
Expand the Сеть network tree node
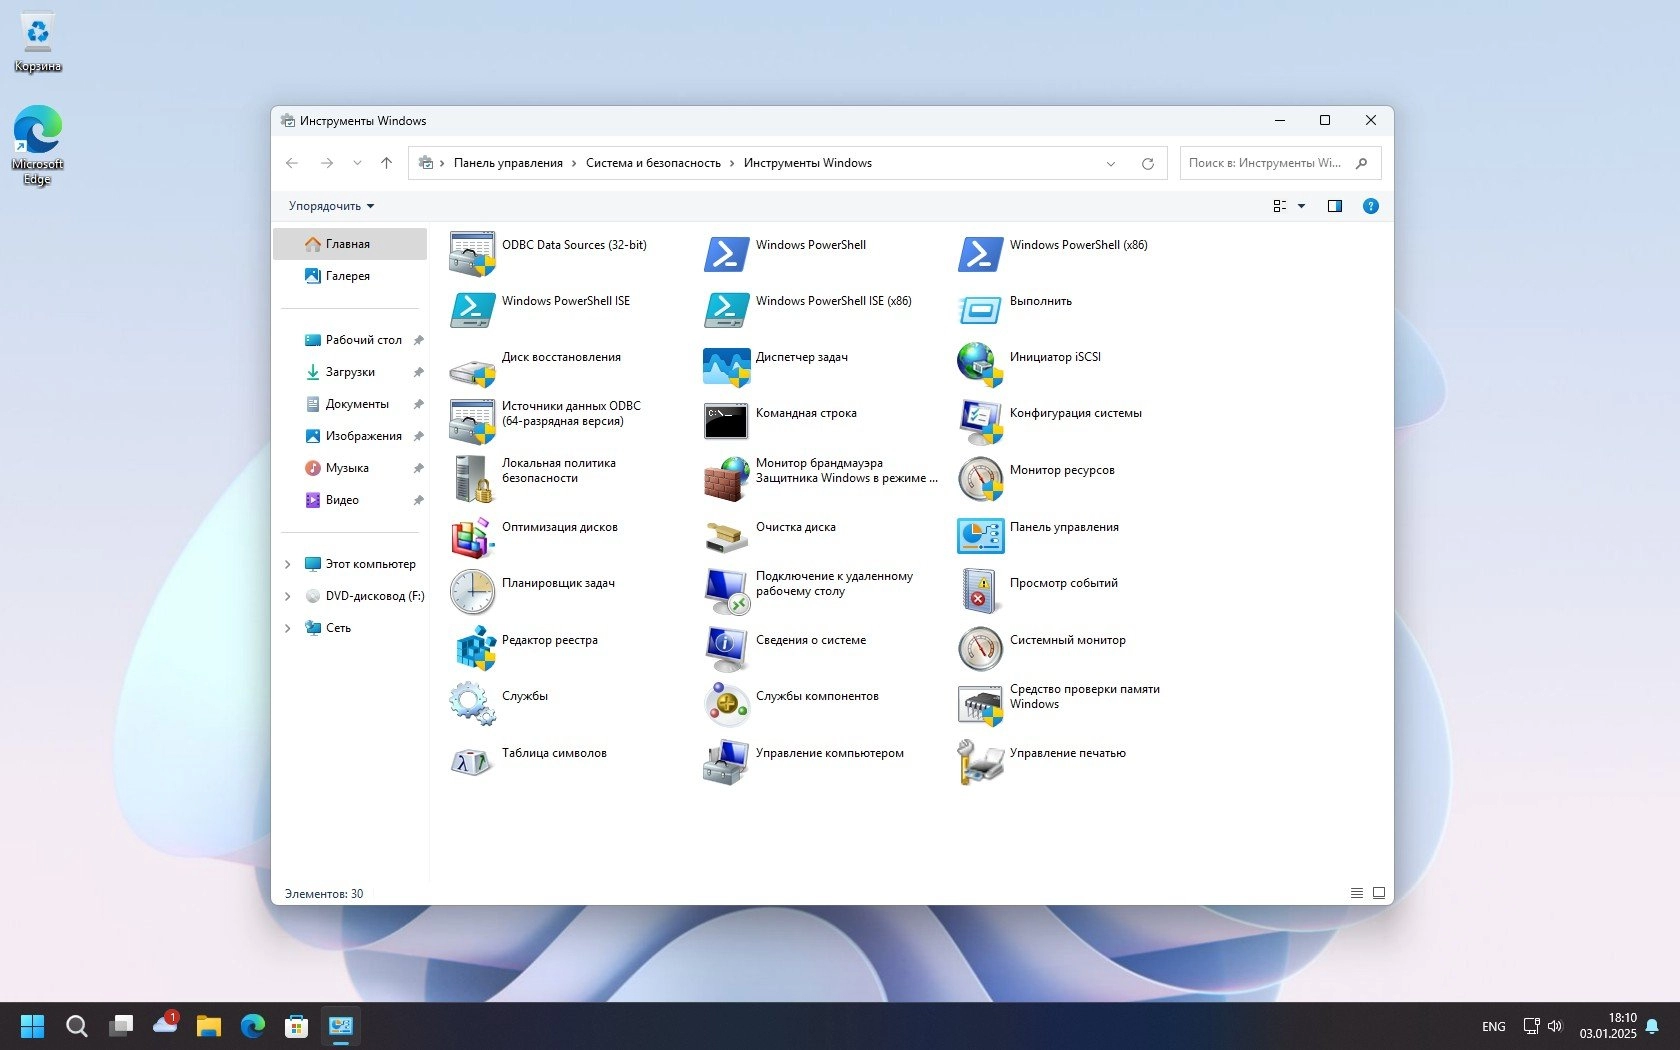(x=288, y=628)
